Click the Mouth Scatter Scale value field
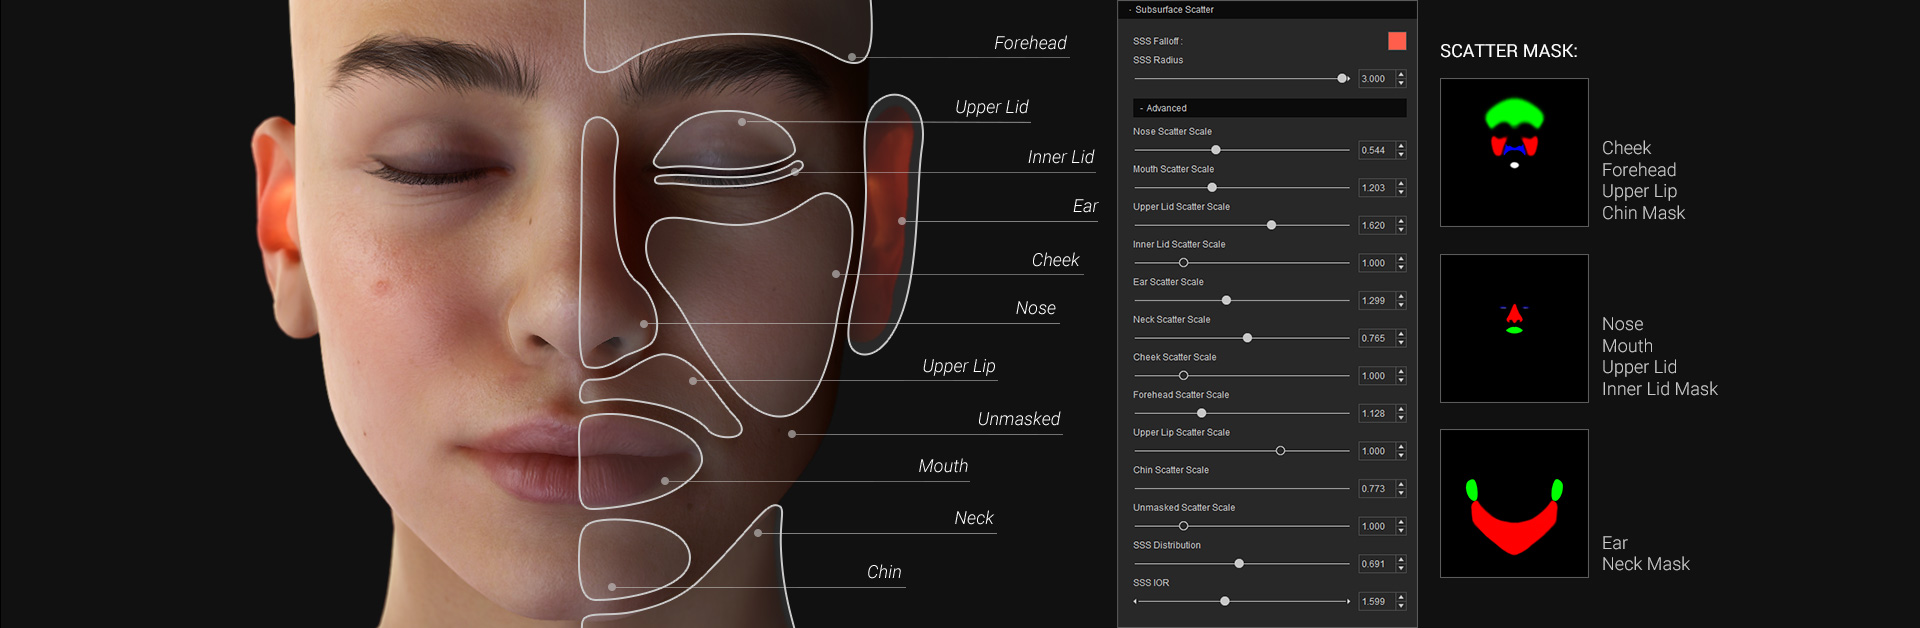This screenshot has width=1920, height=628. pyautogui.click(x=1376, y=188)
